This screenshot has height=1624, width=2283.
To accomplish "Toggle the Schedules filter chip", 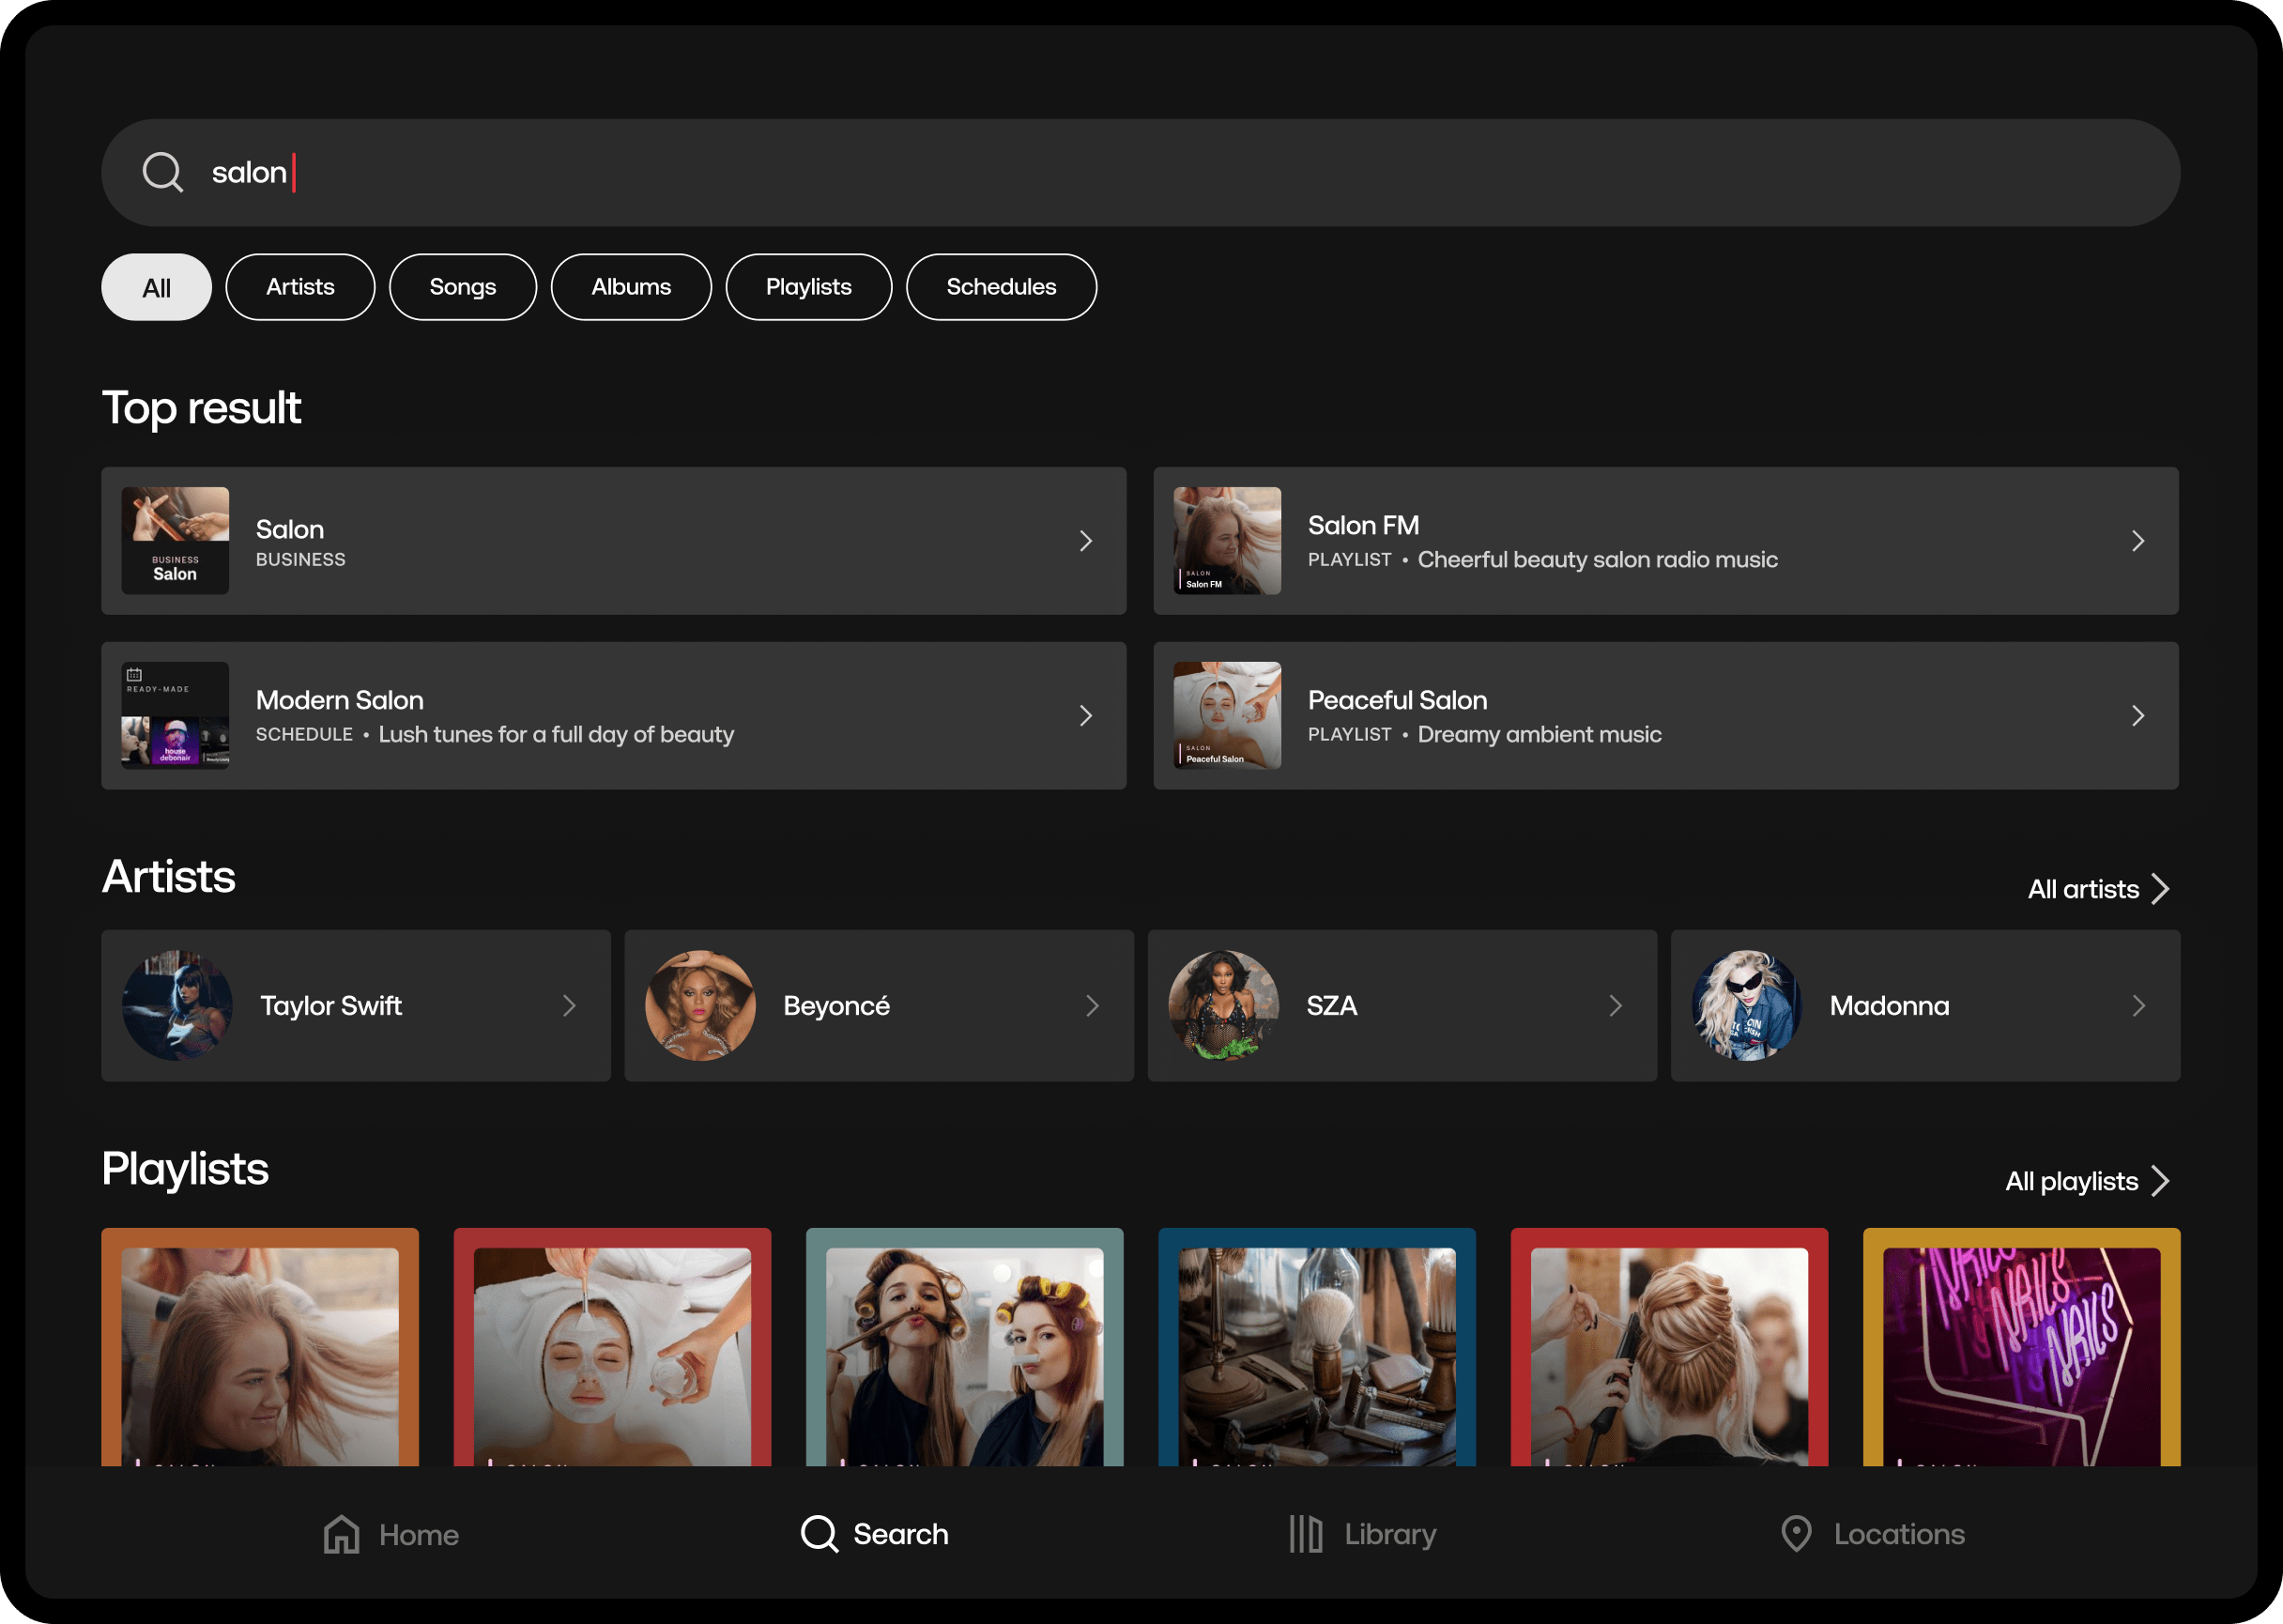I will 1000,287.
